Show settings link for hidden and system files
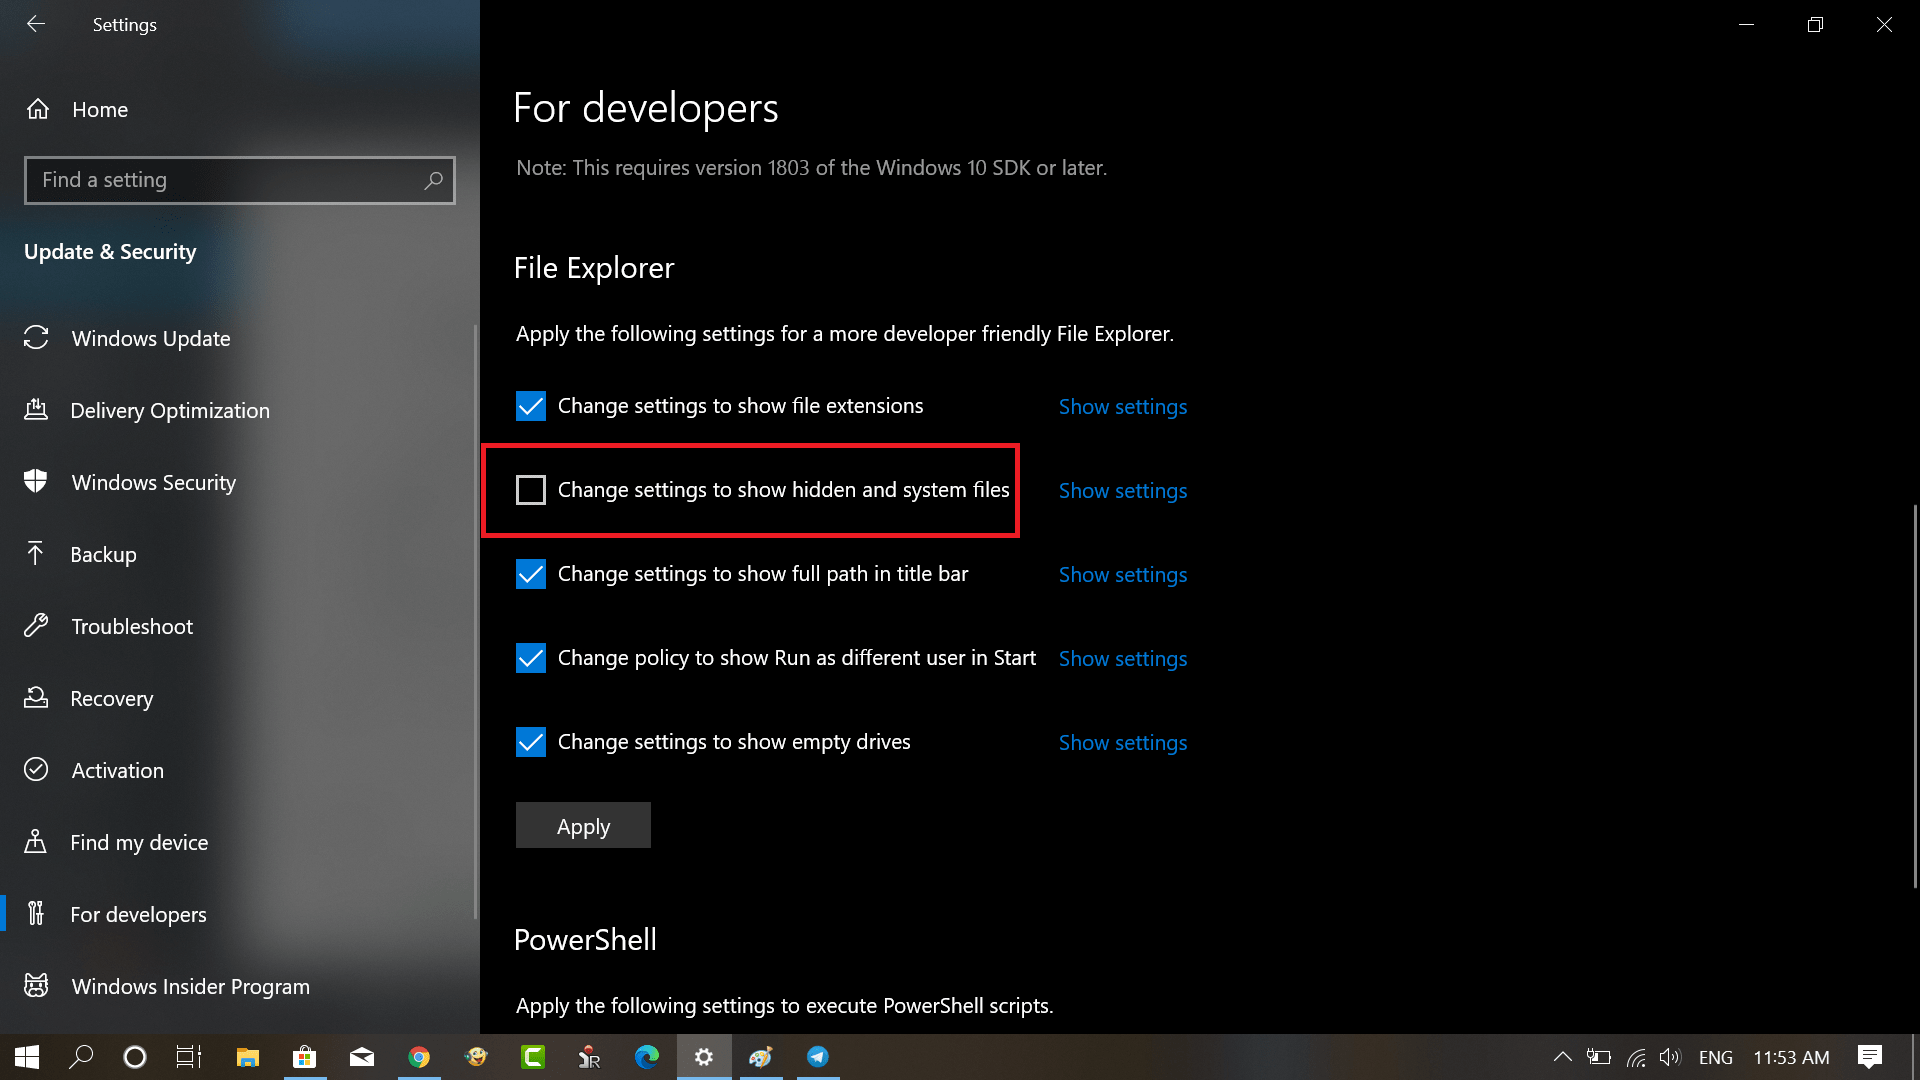The height and width of the screenshot is (1080, 1920). pyautogui.click(x=1123, y=491)
